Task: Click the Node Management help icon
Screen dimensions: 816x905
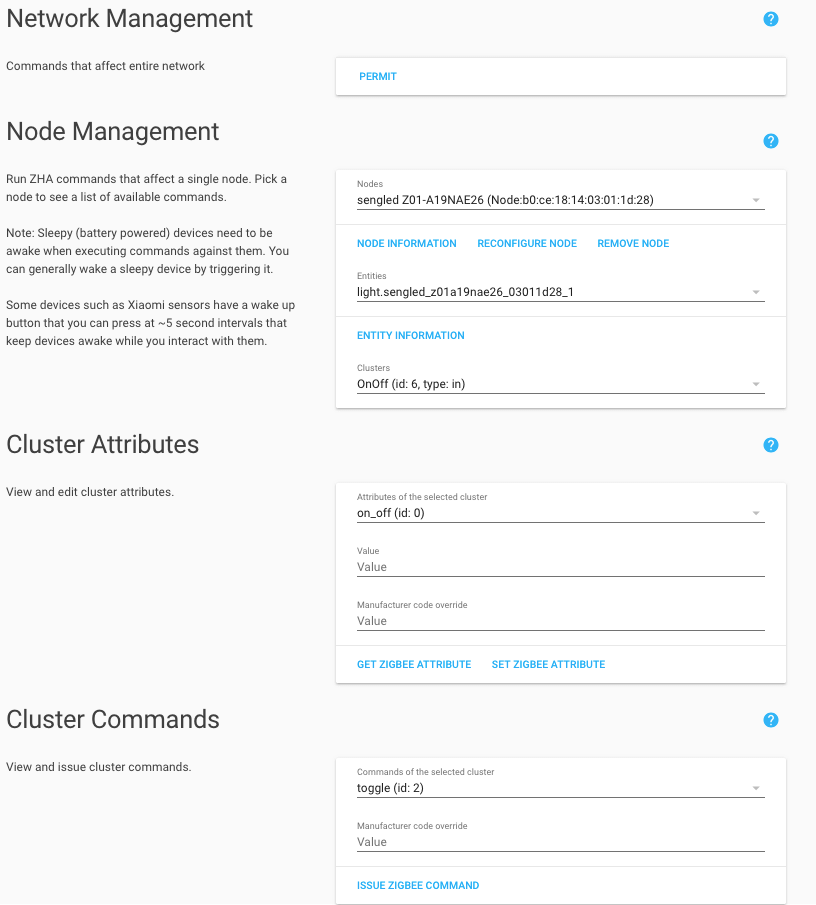Action: click(x=770, y=141)
